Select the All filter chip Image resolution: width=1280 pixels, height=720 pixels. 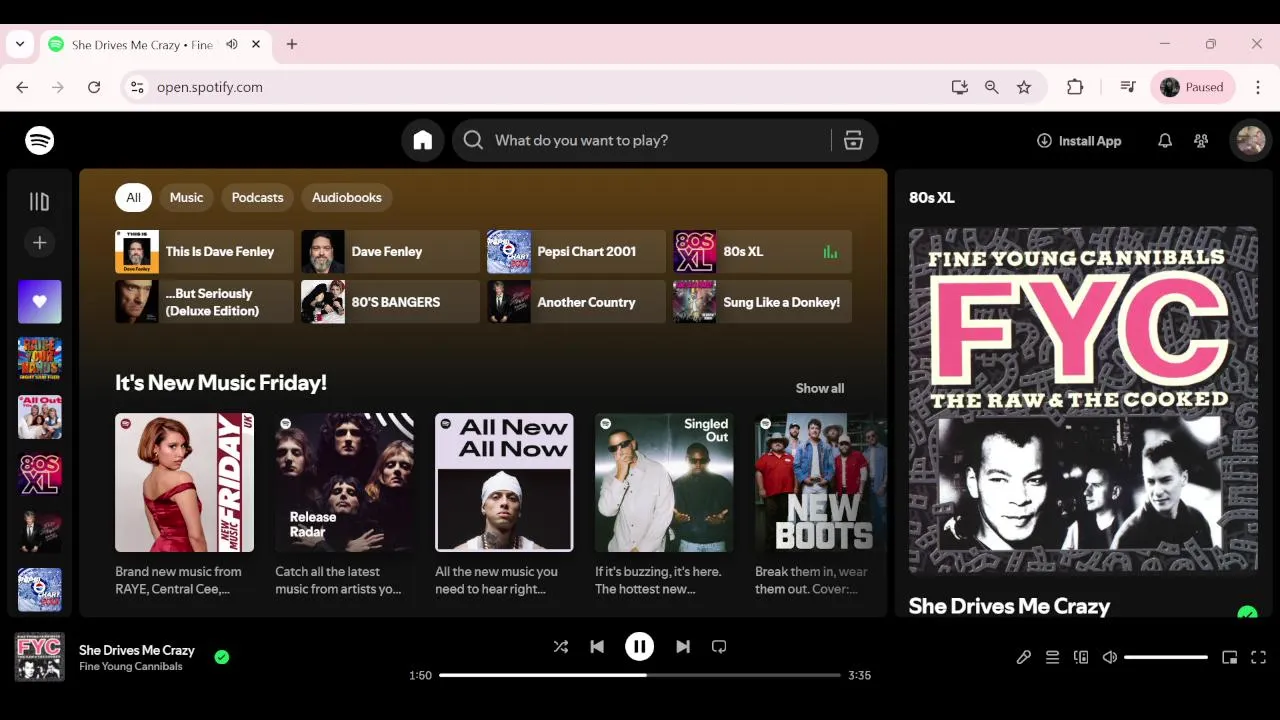[x=133, y=197]
